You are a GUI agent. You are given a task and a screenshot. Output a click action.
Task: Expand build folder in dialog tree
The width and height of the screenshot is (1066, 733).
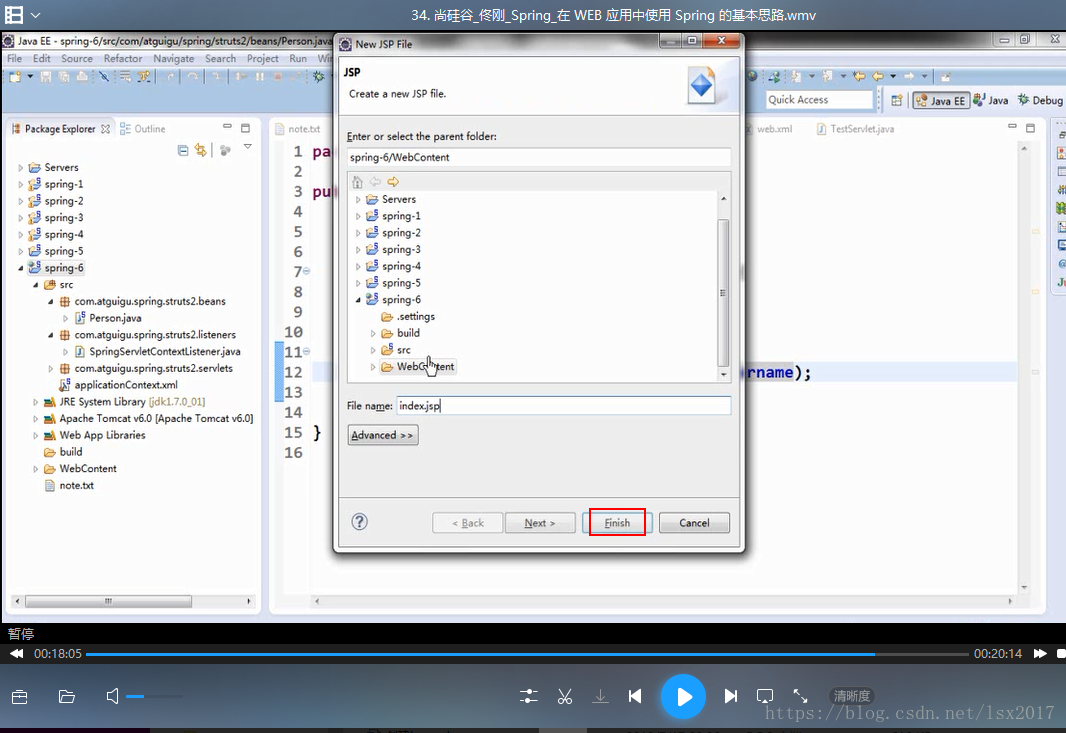coord(373,333)
